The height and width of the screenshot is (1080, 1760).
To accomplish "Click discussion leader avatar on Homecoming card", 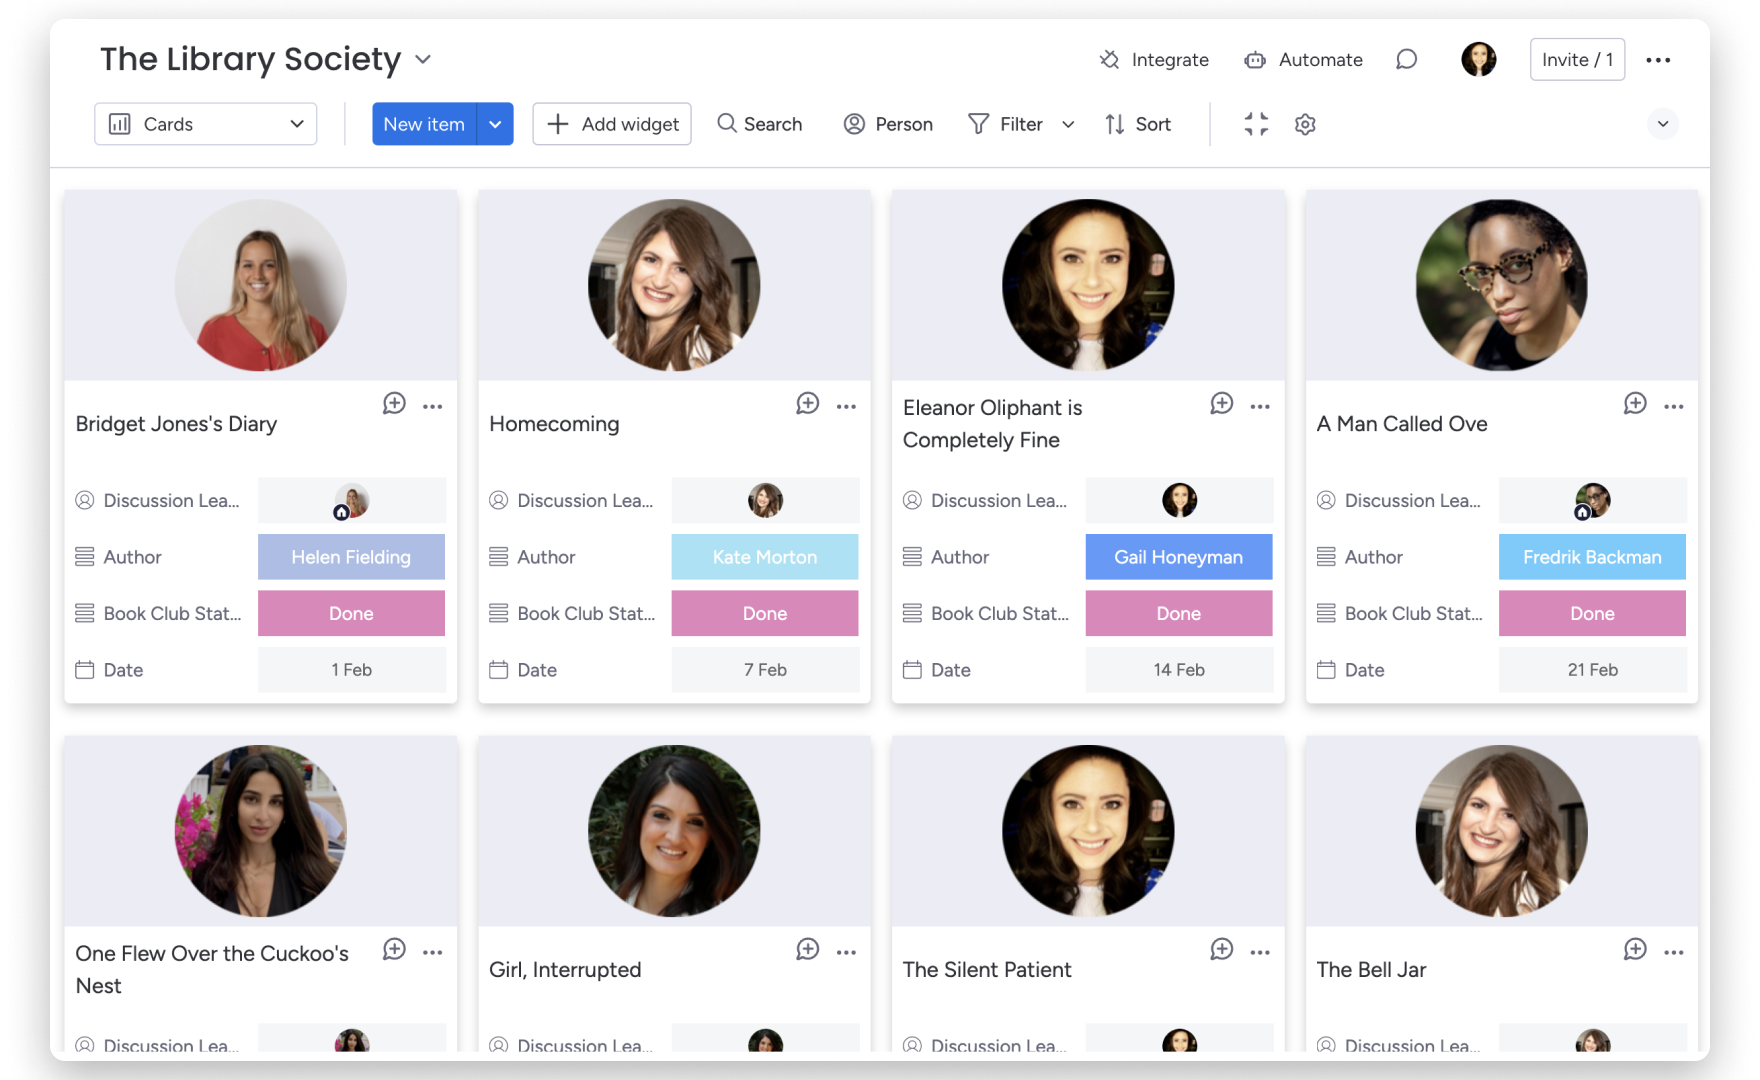I will coord(765,500).
